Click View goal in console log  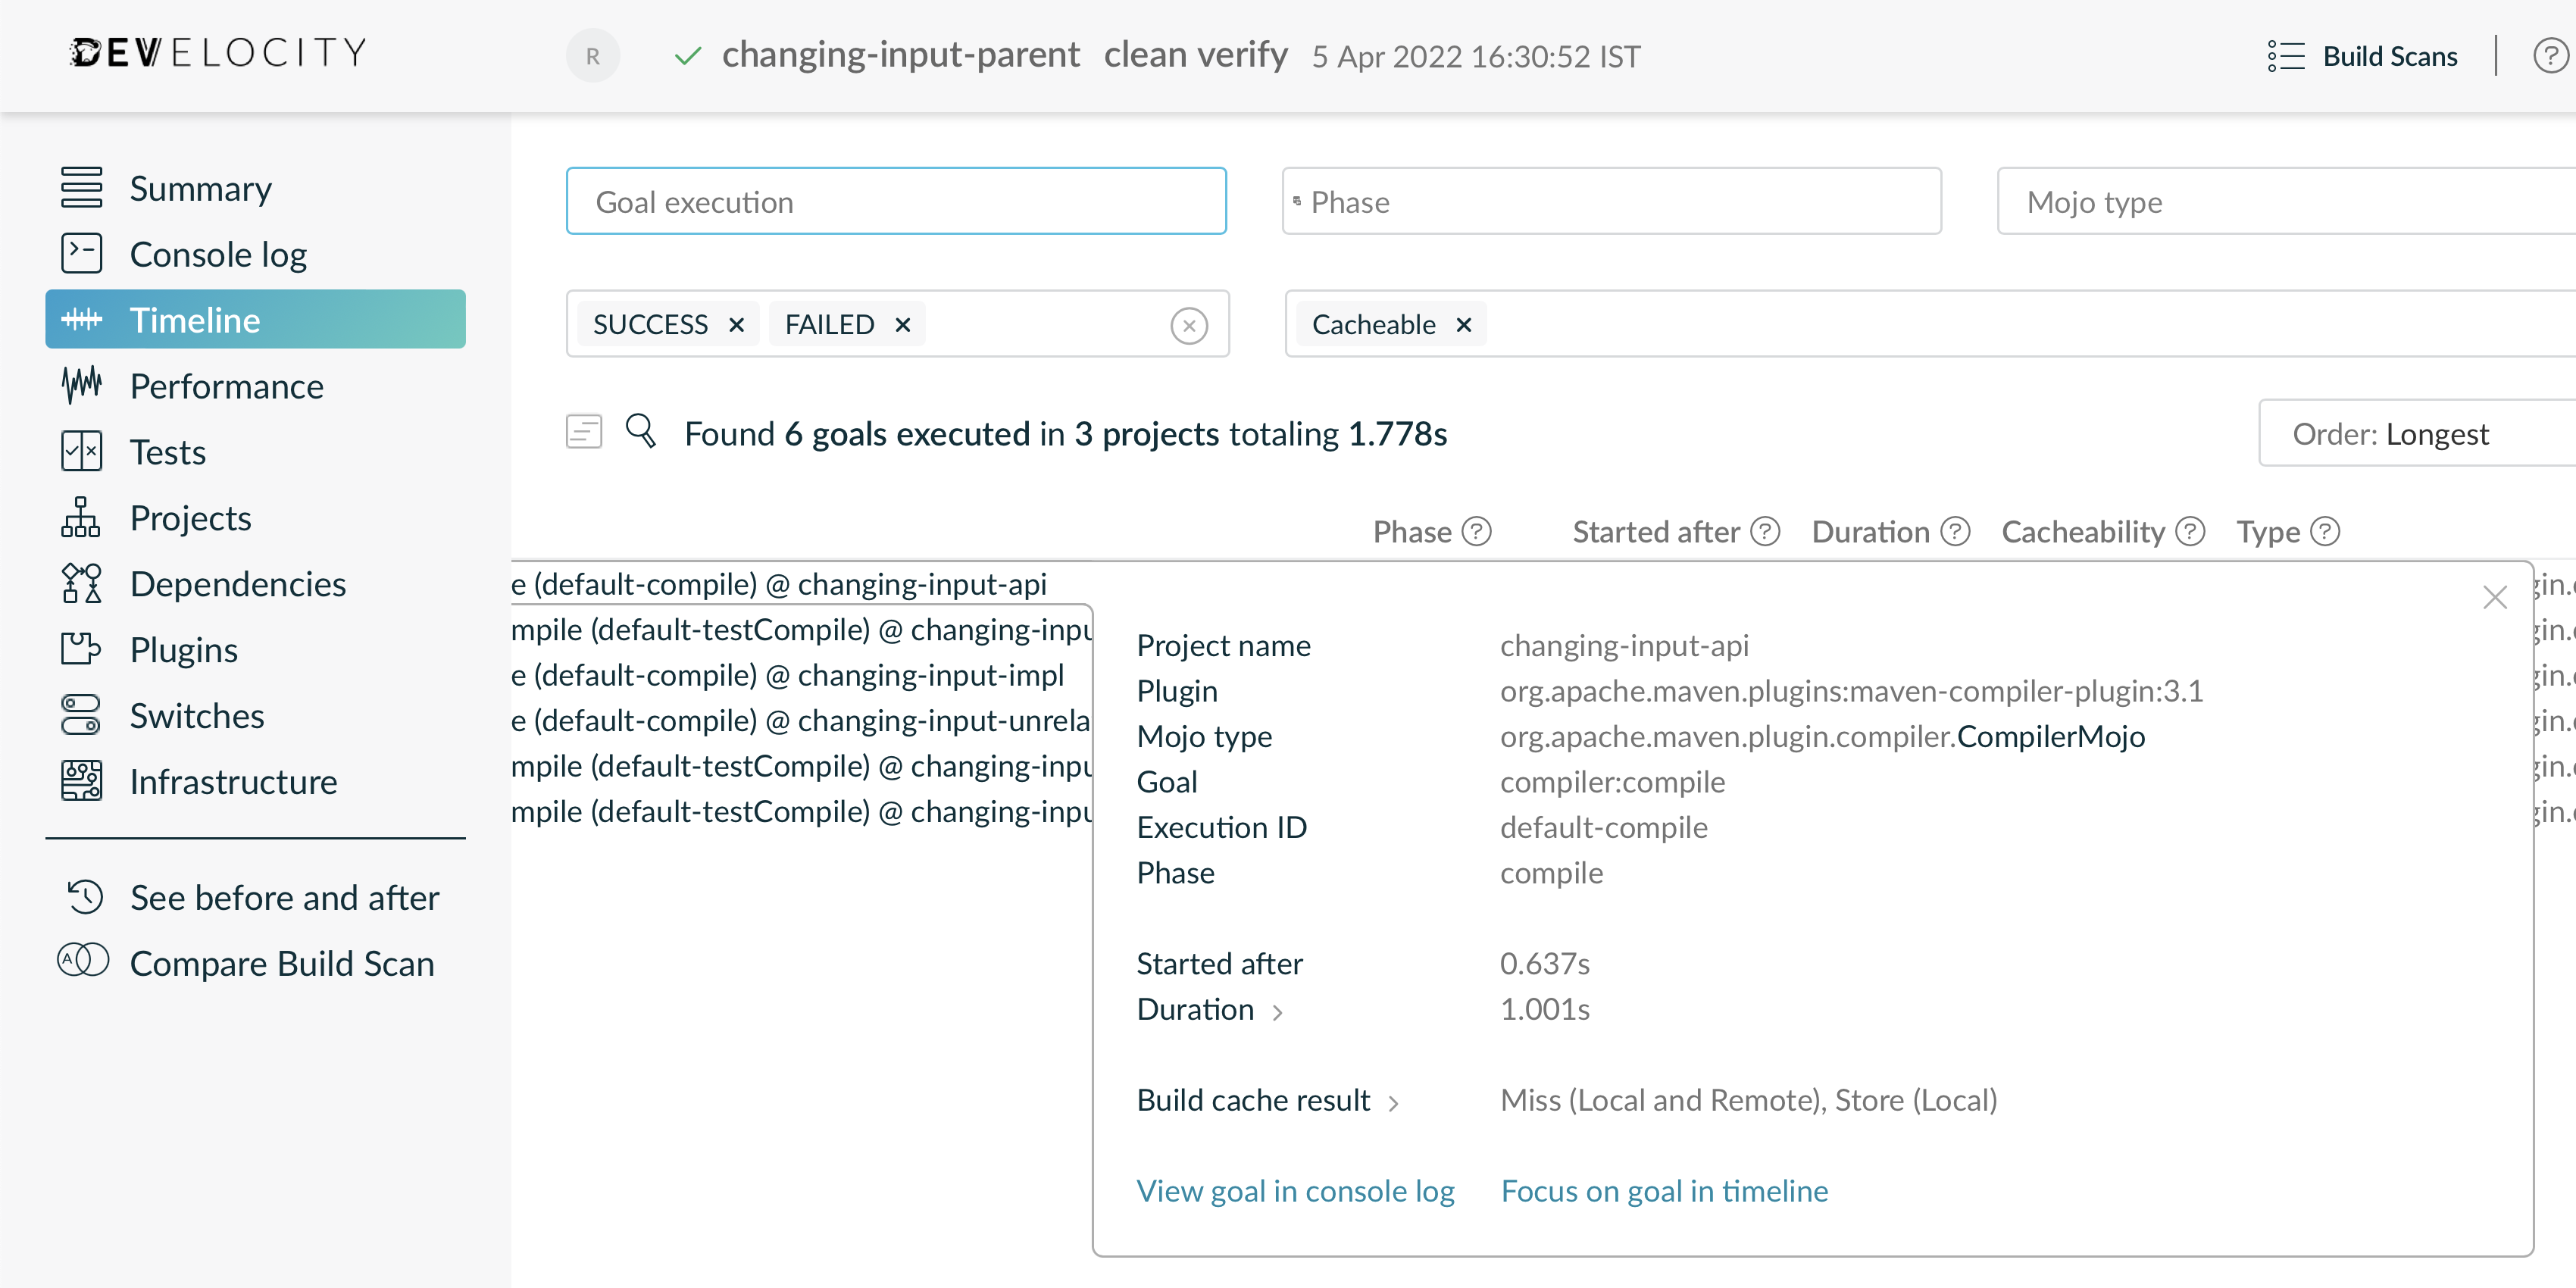tap(1295, 1191)
